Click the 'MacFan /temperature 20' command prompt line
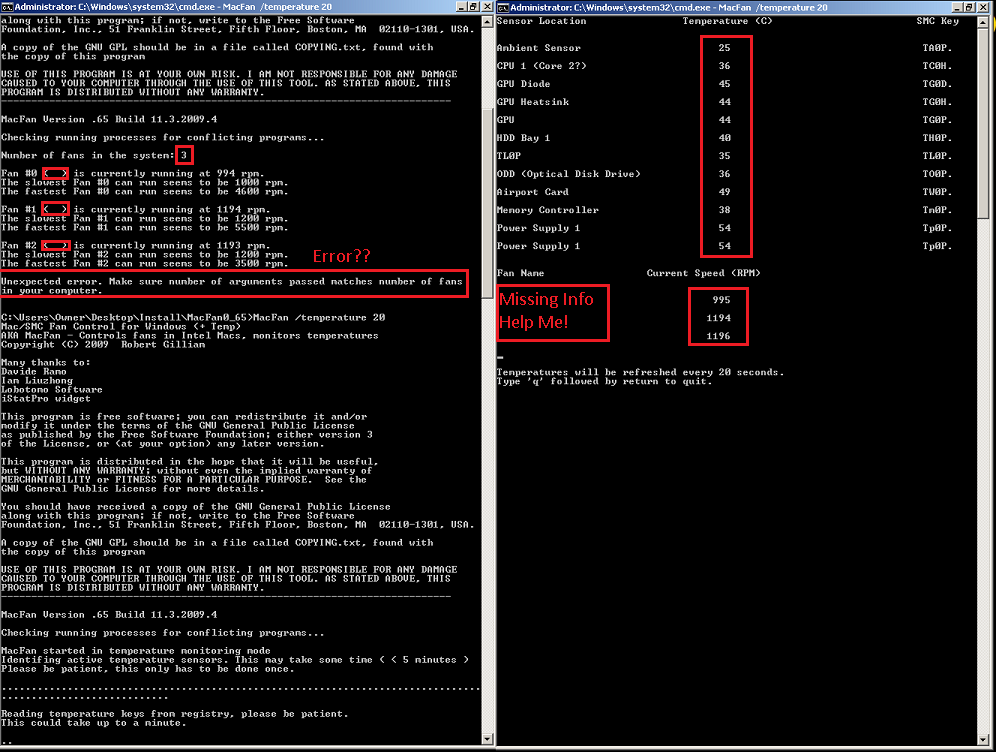 coord(193,318)
